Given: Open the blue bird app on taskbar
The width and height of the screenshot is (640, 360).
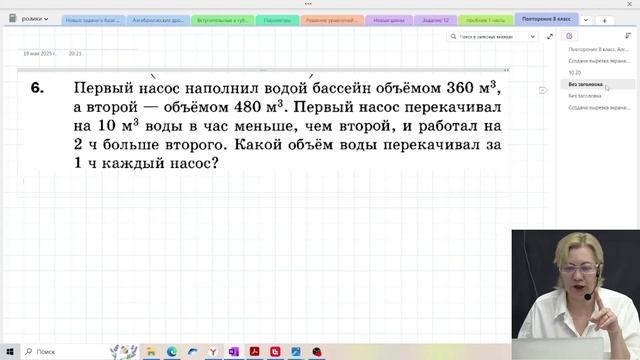Looking at the screenshot, I should 192,351.
